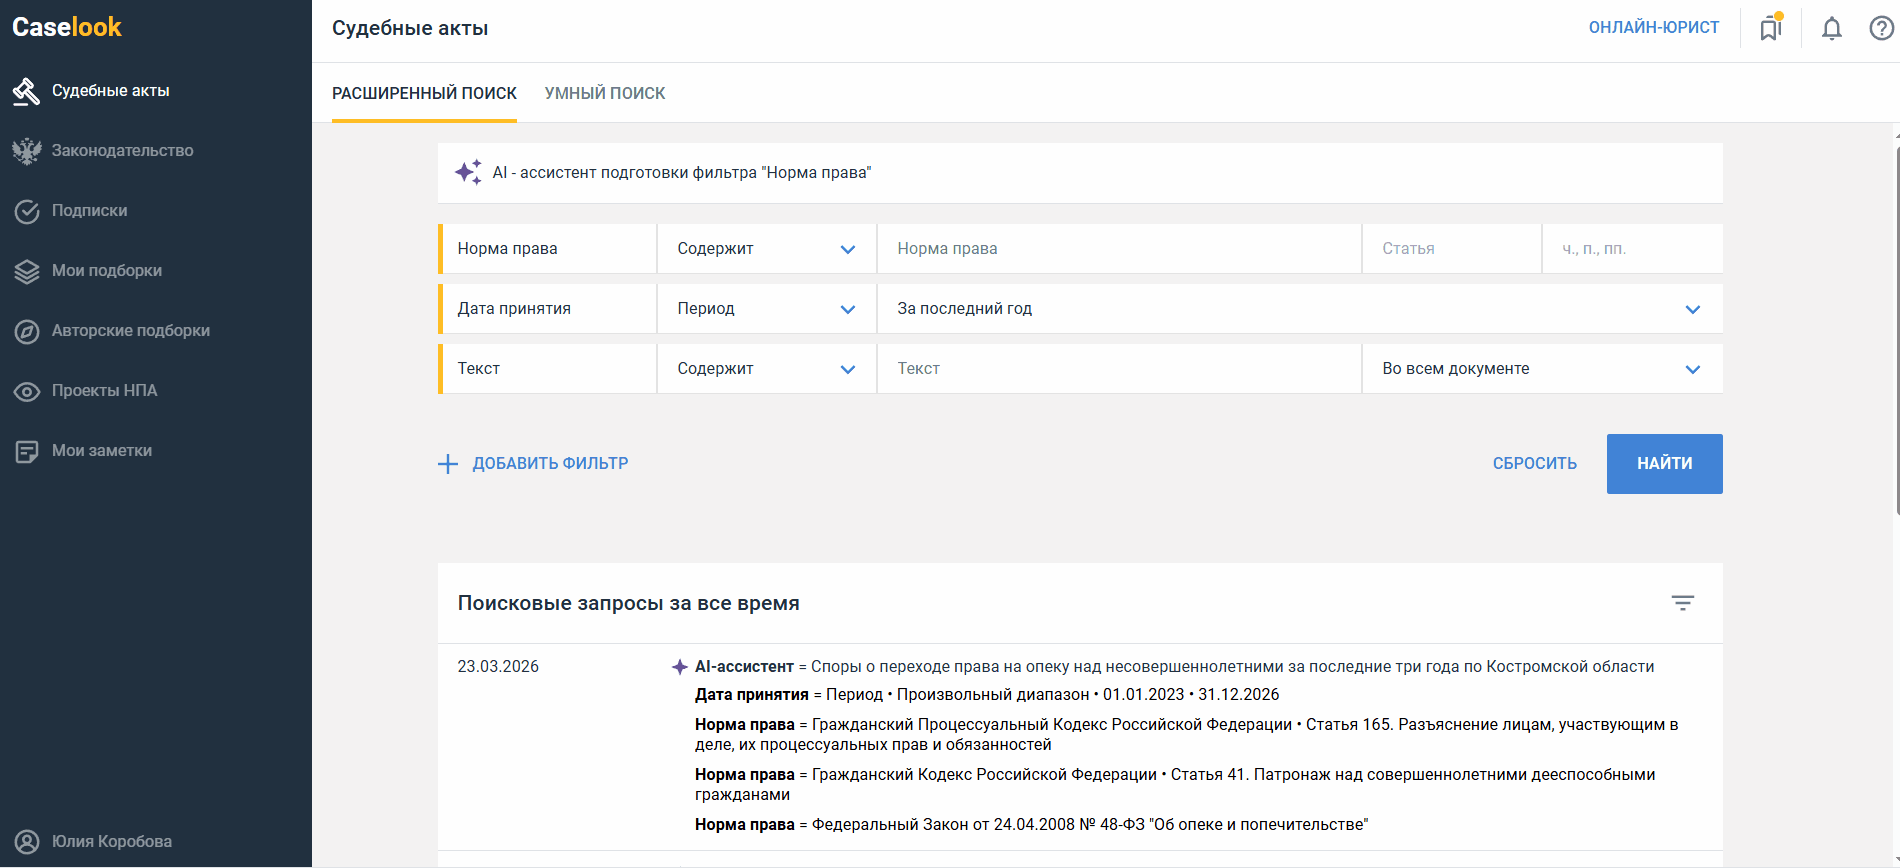Switch to the Умный поиск tab

604,93
